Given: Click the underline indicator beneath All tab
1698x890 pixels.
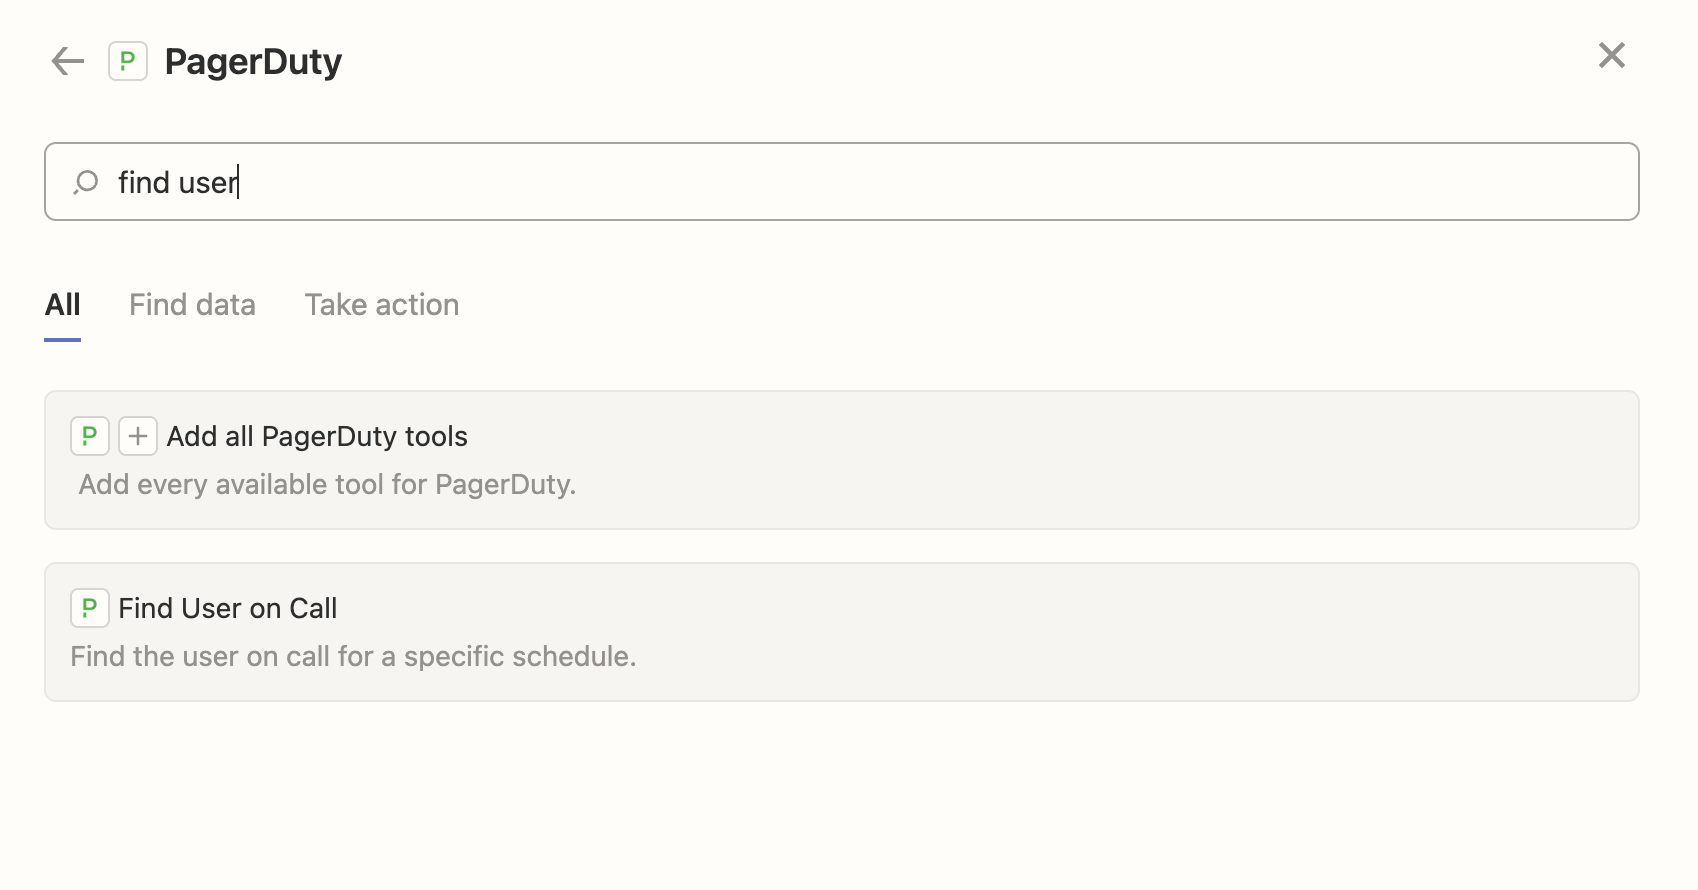Looking at the screenshot, I should pos(62,340).
